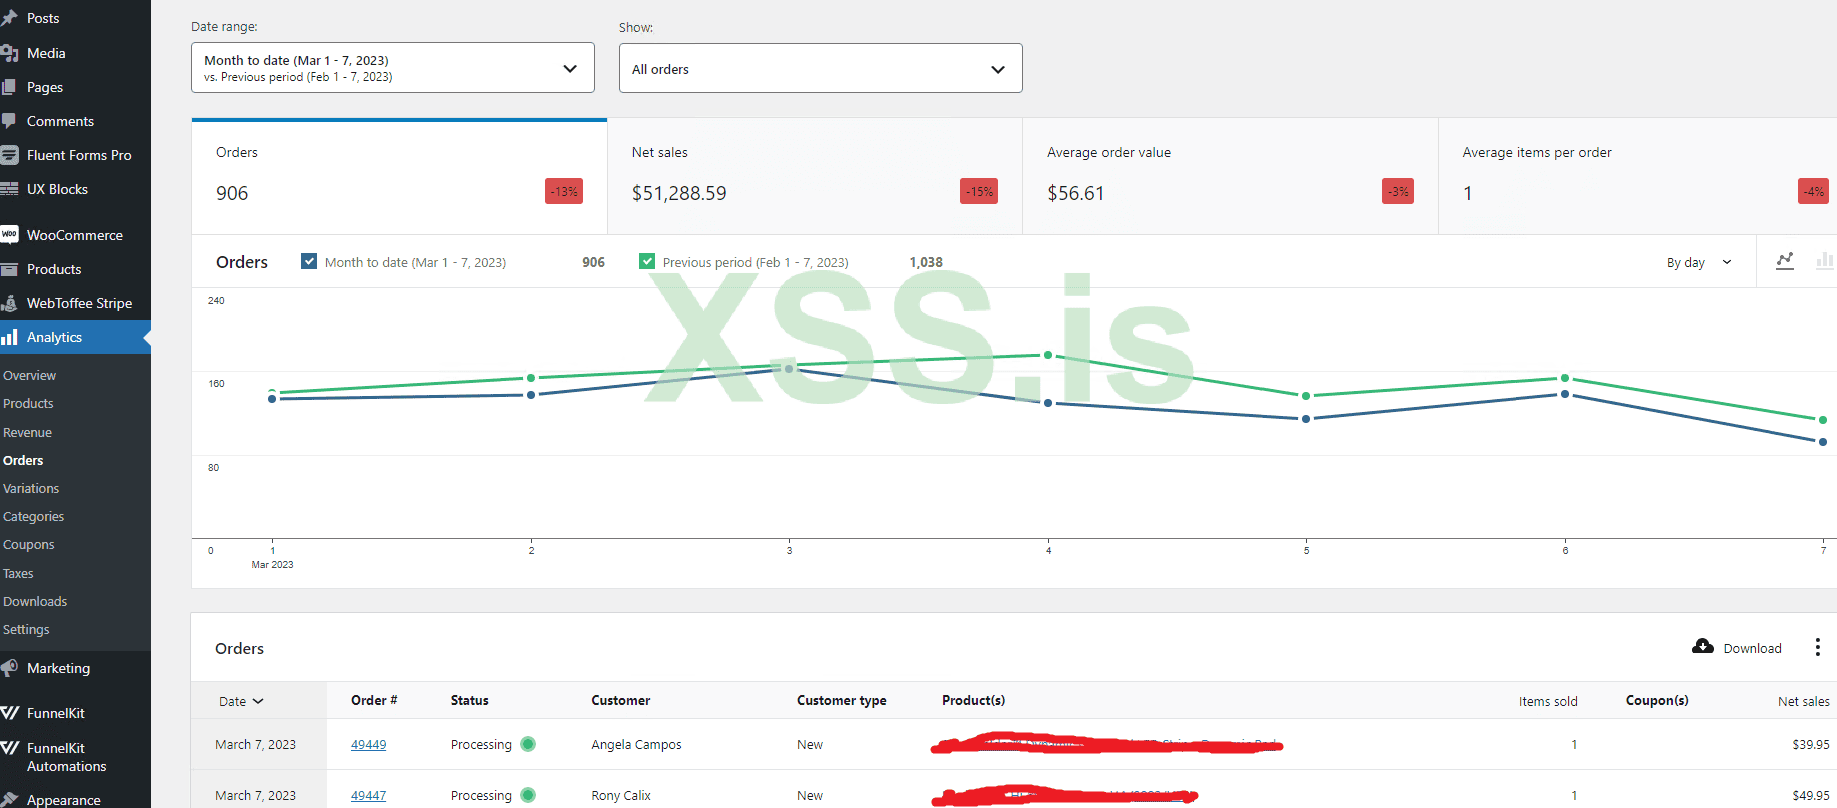Click the Appearance brush icon
The image size is (1837, 808).
[9, 799]
